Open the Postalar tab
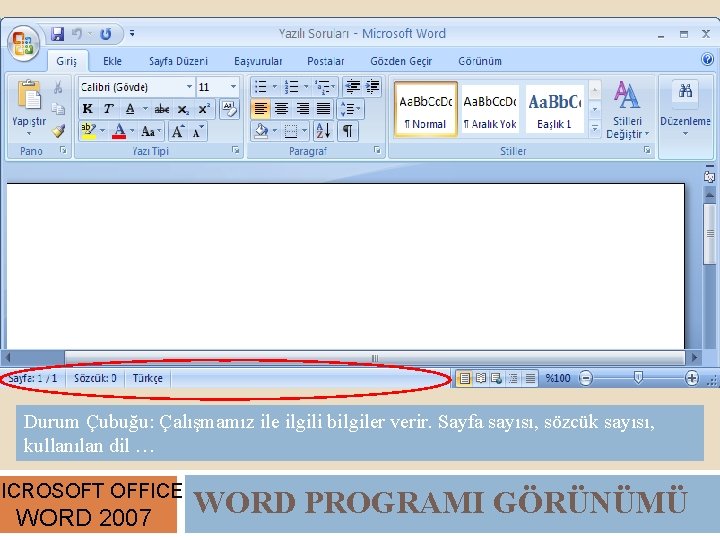 [326, 61]
